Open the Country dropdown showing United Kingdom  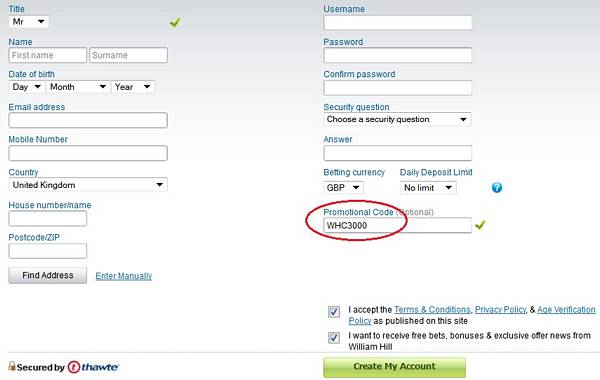pyautogui.click(x=88, y=185)
